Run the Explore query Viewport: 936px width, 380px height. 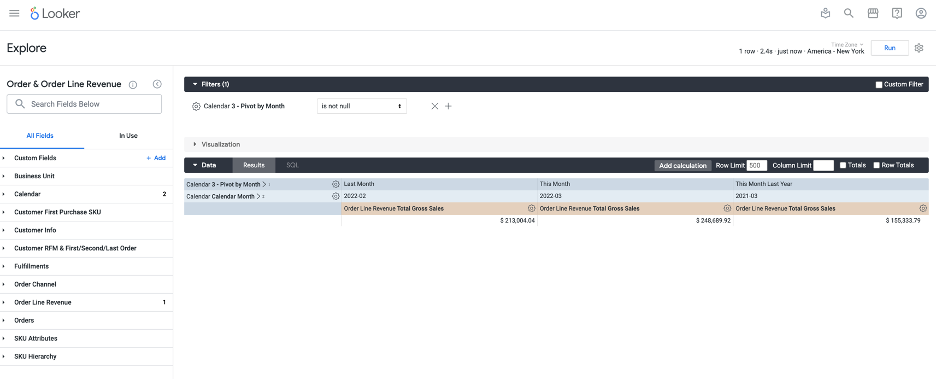tap(889, 48)
